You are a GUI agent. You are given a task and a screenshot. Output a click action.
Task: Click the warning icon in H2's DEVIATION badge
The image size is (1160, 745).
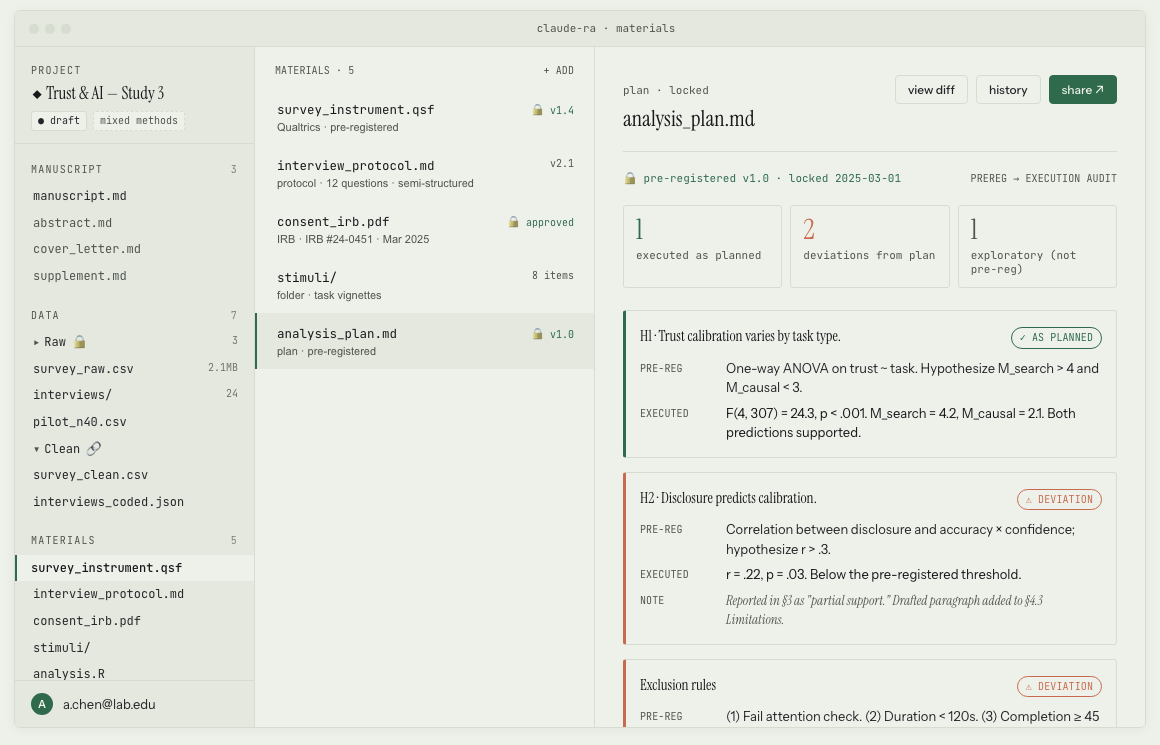point(1030,499)
